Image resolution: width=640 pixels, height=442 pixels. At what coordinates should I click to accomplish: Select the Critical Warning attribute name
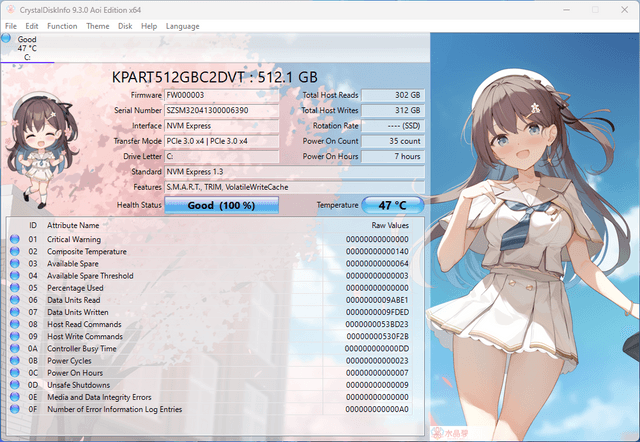click(74, 239)
